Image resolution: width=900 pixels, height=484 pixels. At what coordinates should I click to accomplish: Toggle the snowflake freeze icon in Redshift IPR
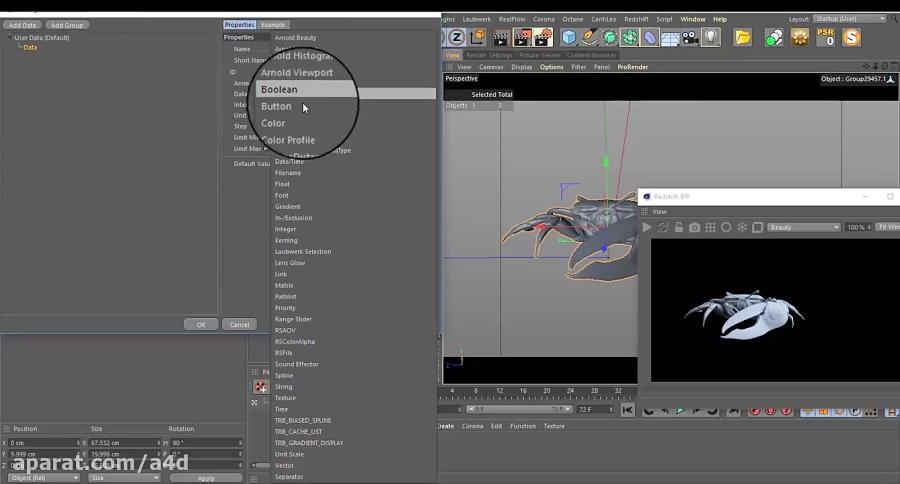coord(742,228)
